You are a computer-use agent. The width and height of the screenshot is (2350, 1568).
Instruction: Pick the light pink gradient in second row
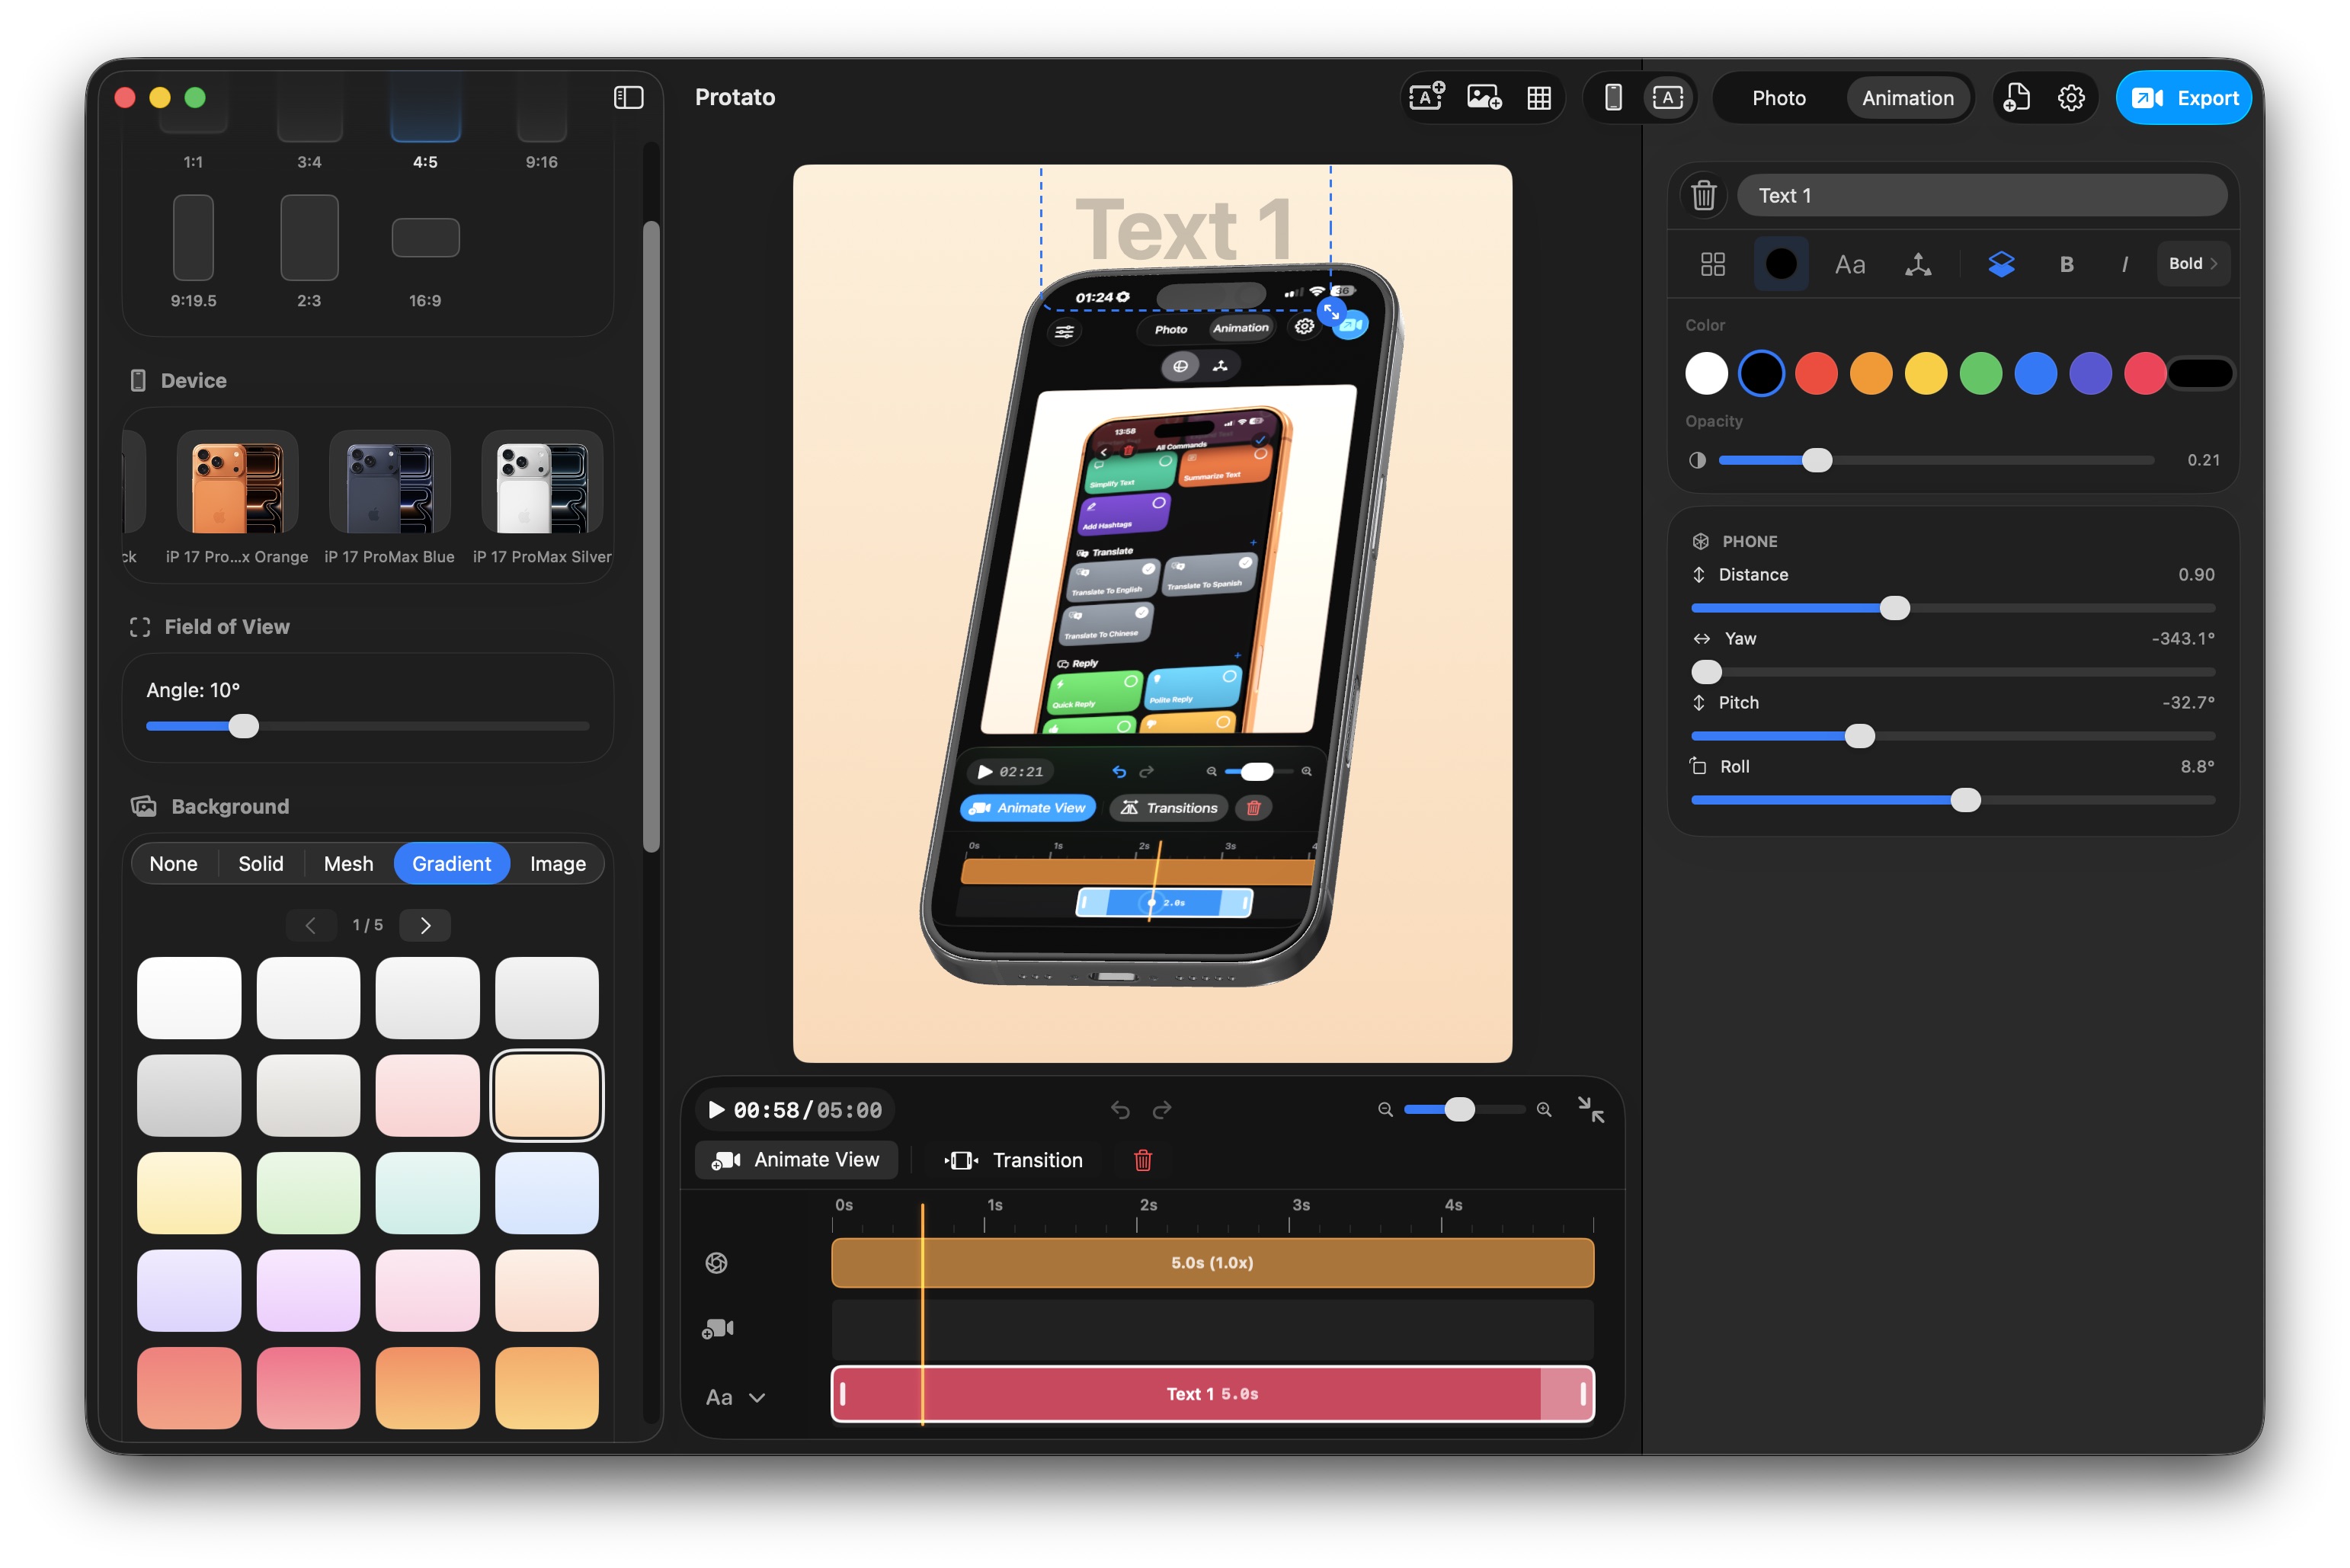[x=427, y=1095]
